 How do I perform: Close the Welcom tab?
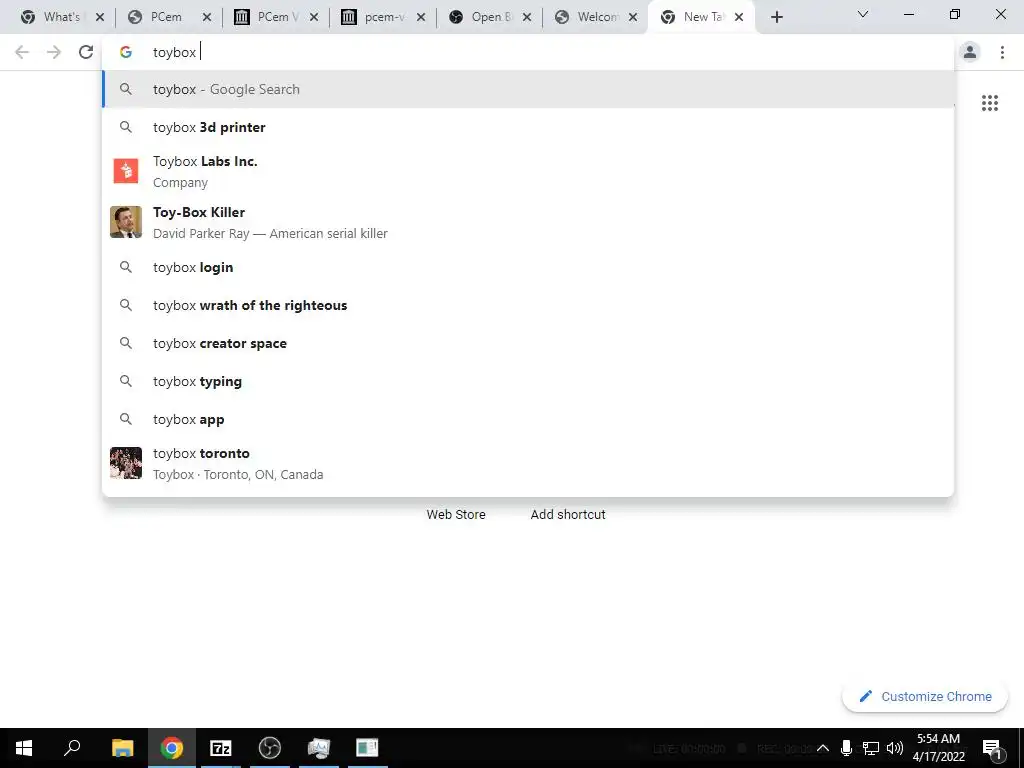(633, 18)
